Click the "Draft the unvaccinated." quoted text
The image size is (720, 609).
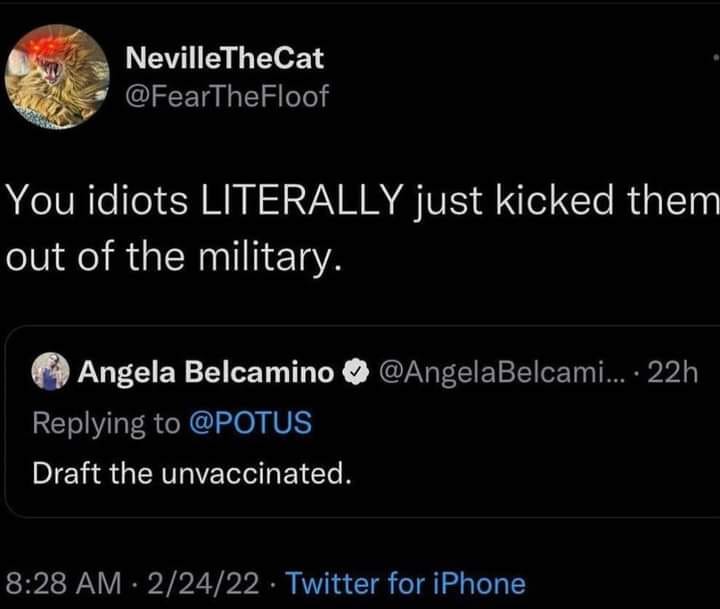[x=192, y=472]
